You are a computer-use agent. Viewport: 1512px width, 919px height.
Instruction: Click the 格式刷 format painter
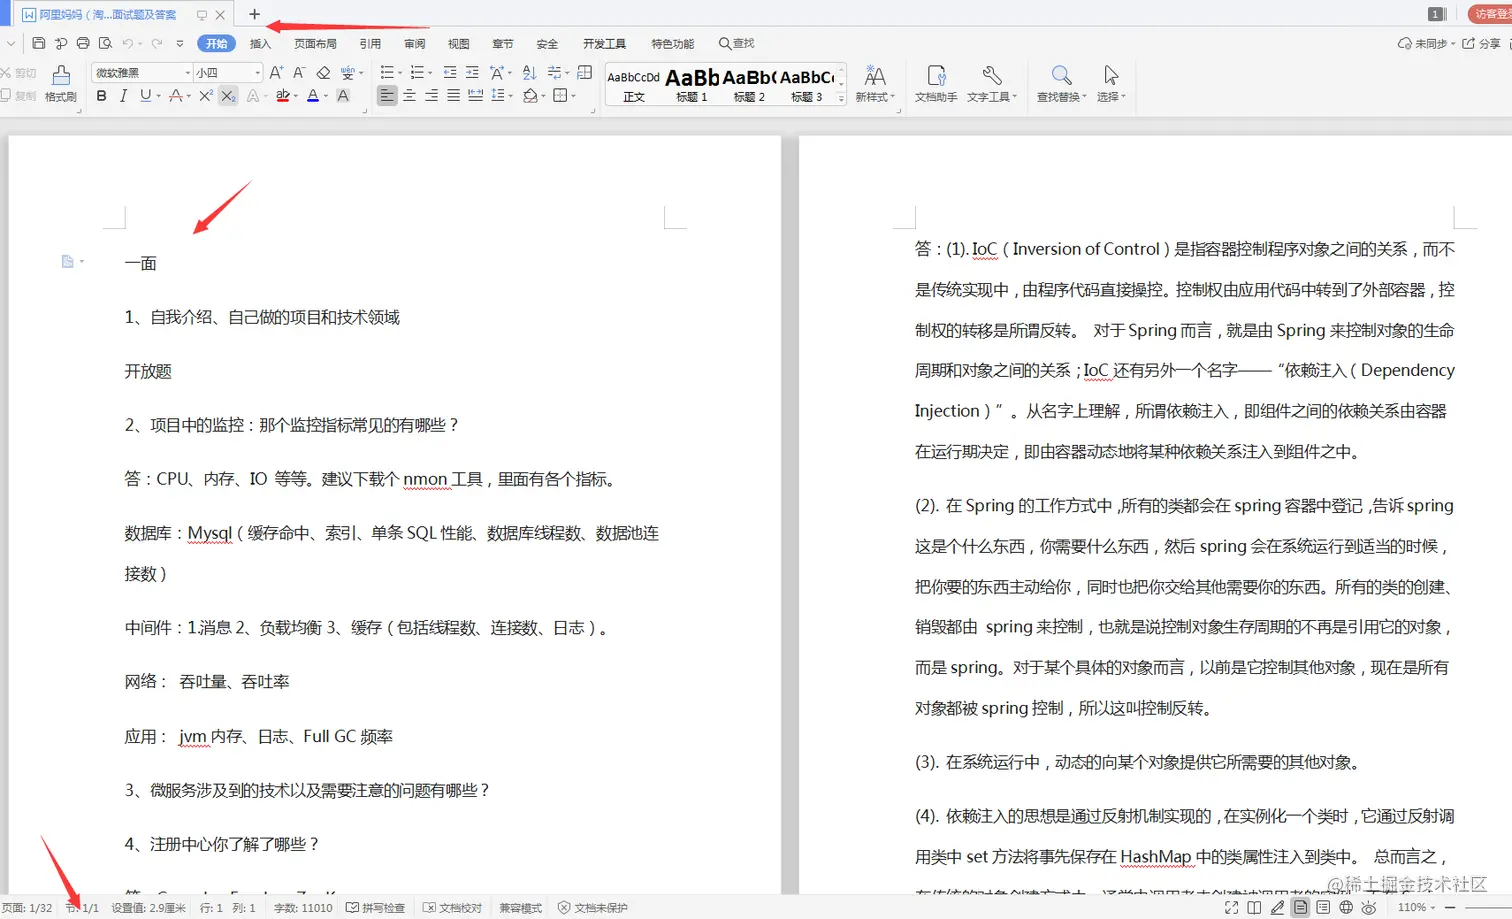point(61,84)
